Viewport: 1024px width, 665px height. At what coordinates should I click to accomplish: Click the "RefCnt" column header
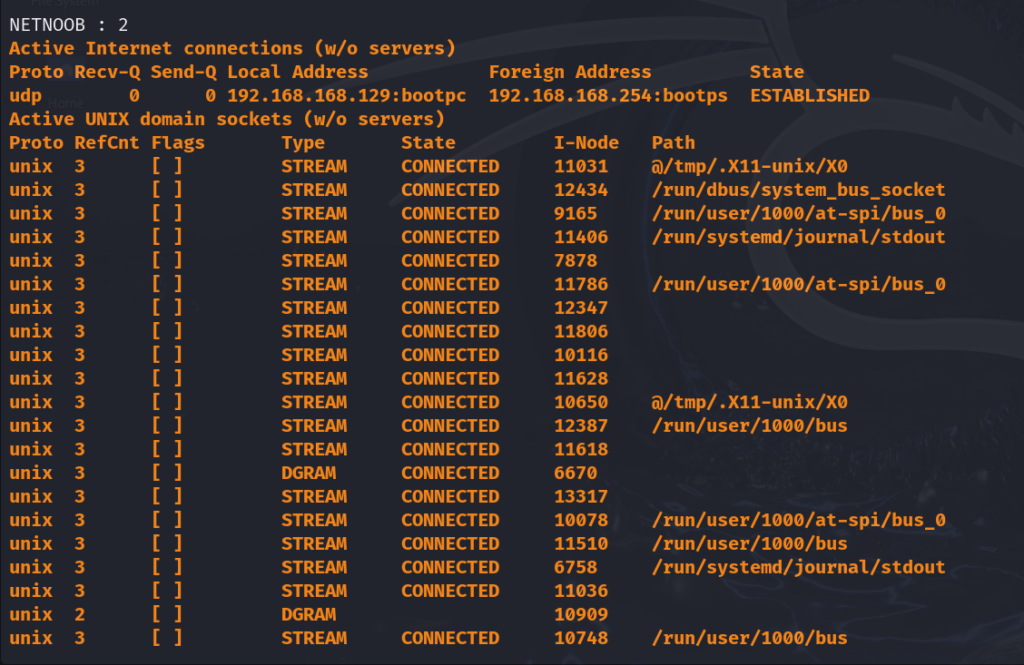pos(107,143)
